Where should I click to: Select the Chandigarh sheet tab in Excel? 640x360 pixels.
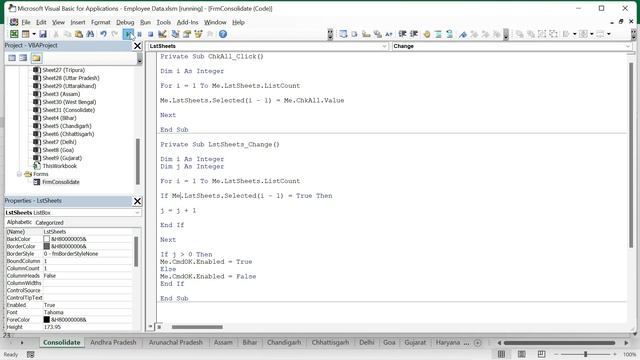click(284, 343)
